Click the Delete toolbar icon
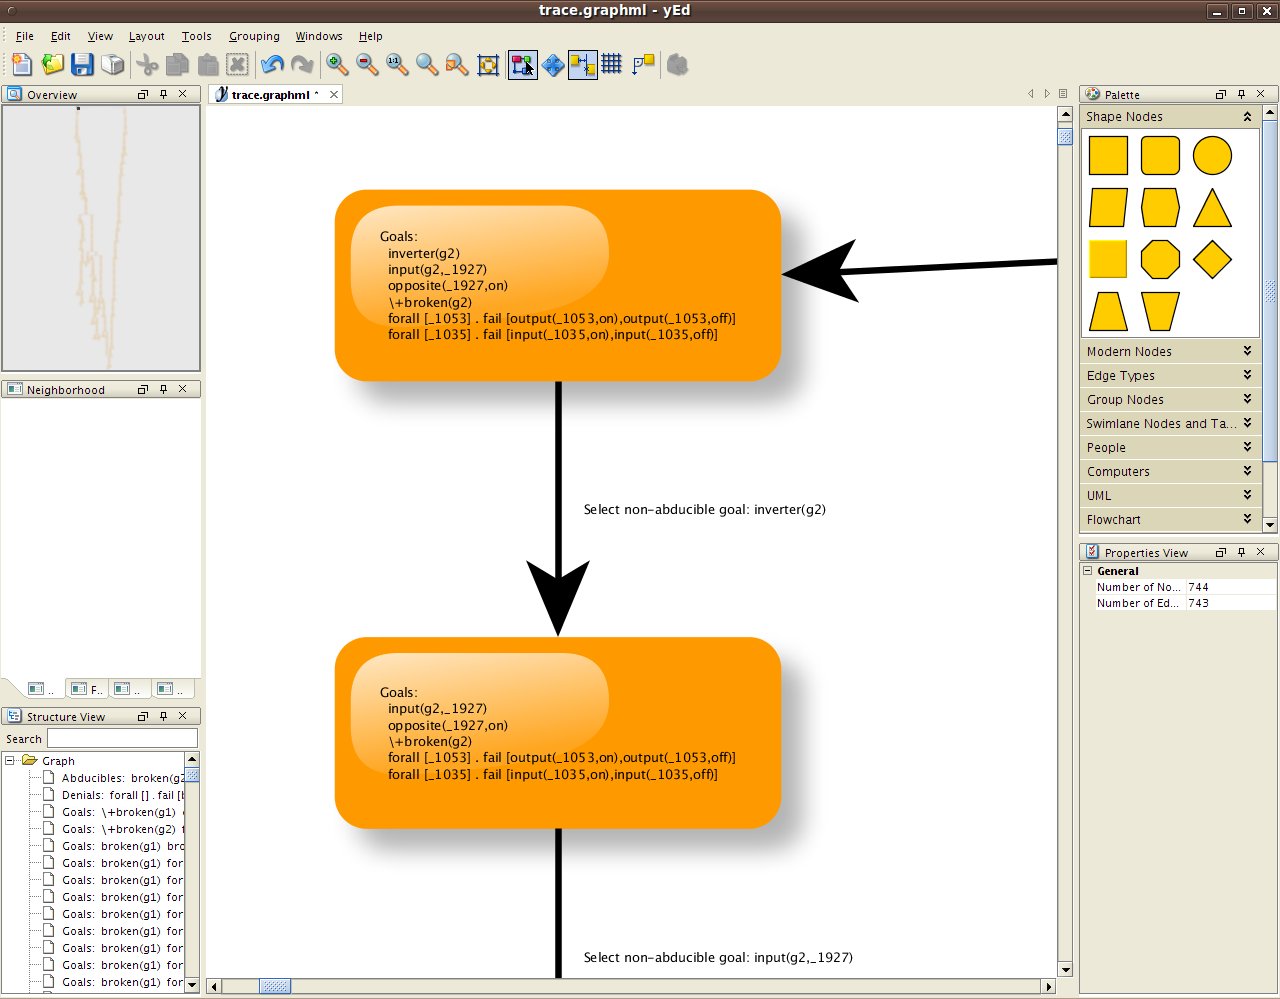This screenshot has height=999, width=1280. [x=237, y=65]
